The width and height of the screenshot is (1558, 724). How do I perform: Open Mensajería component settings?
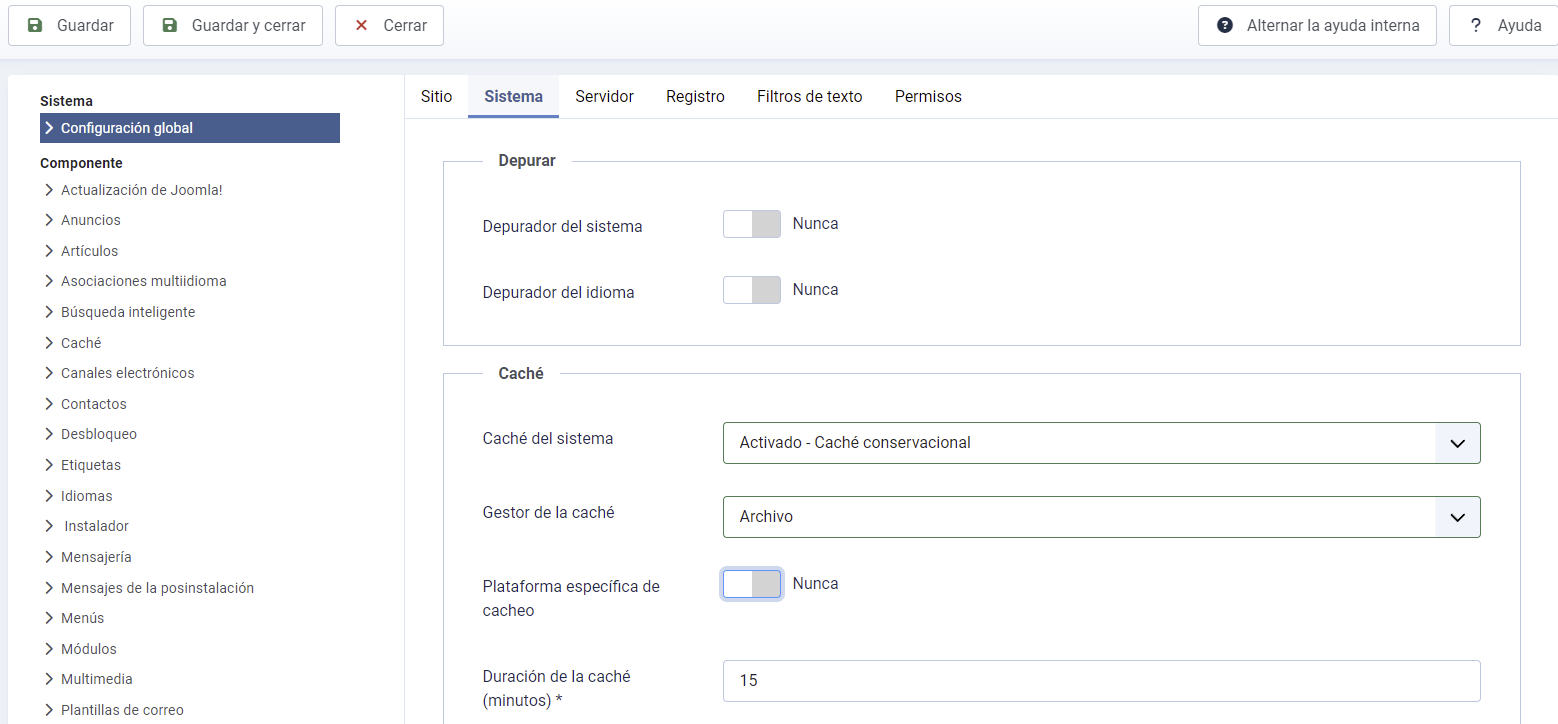click(96, 557)
